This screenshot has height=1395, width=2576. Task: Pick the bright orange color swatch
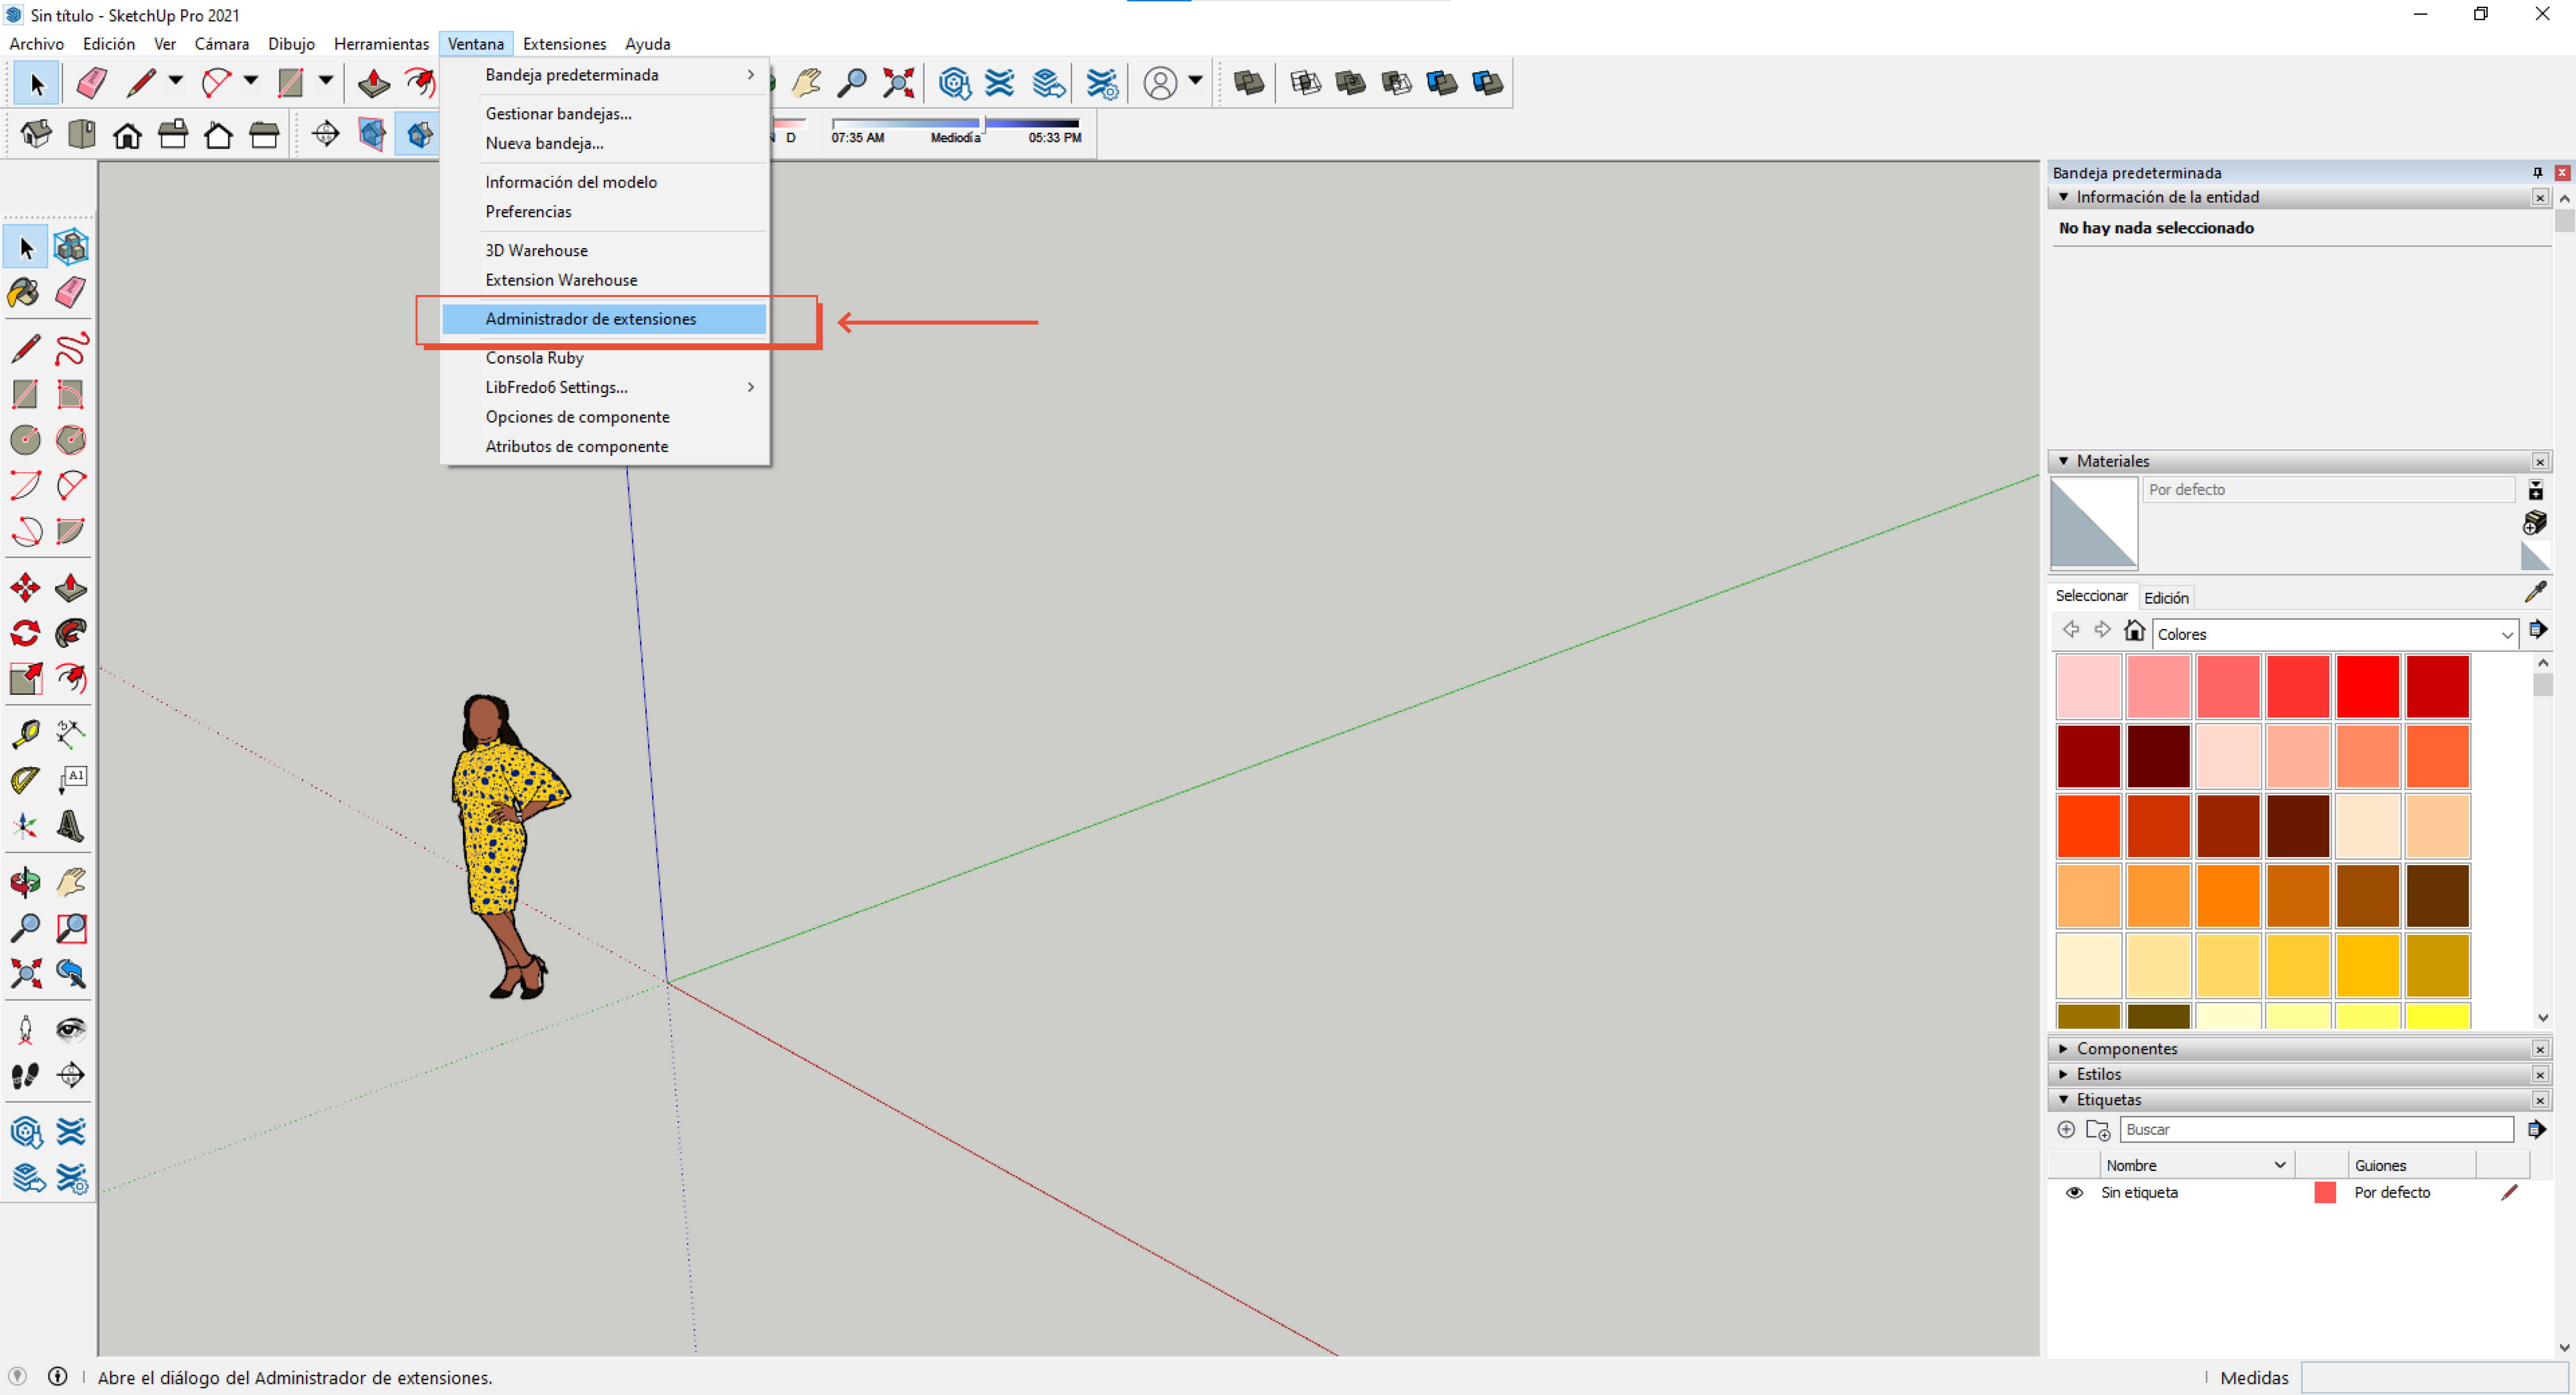pos(2228,895)
